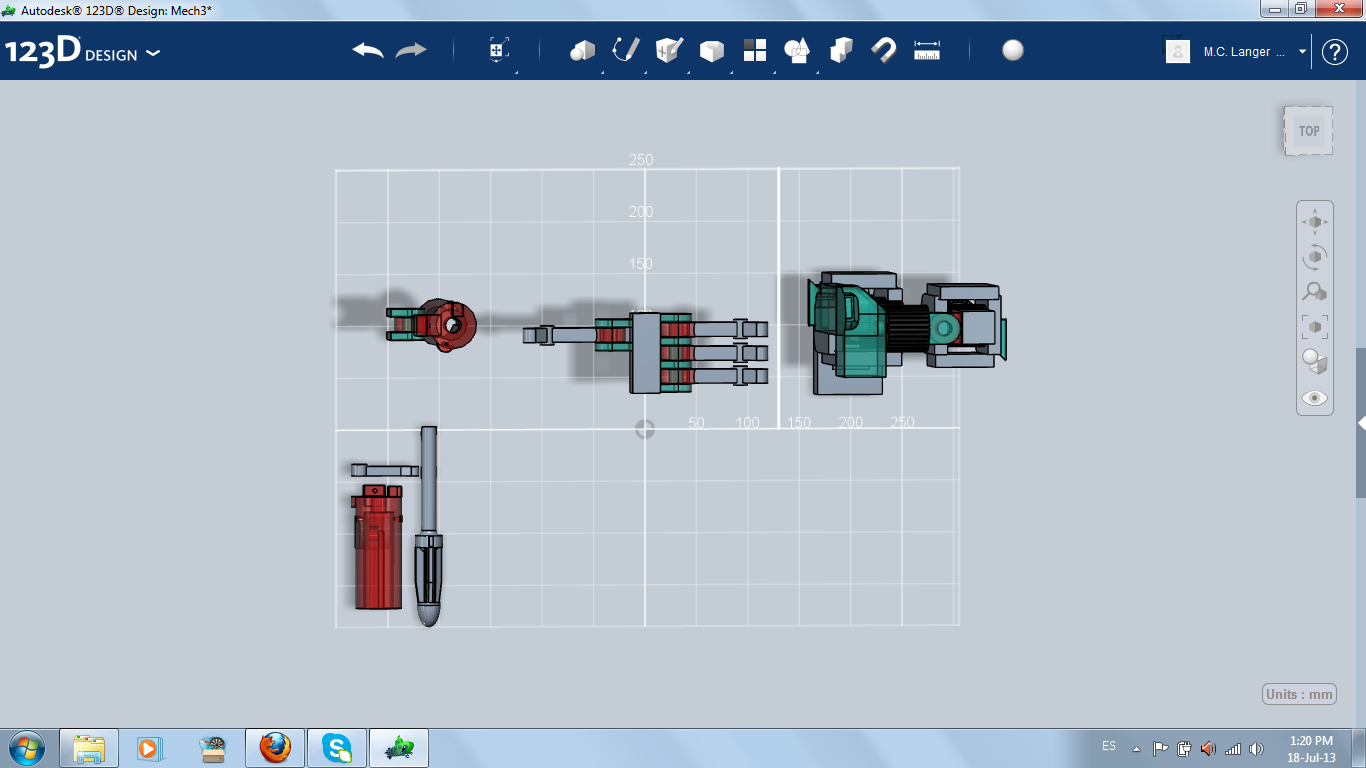1366x768 pixels.
Task: Open the Sketch tool menu
Action: coord(626,50)
